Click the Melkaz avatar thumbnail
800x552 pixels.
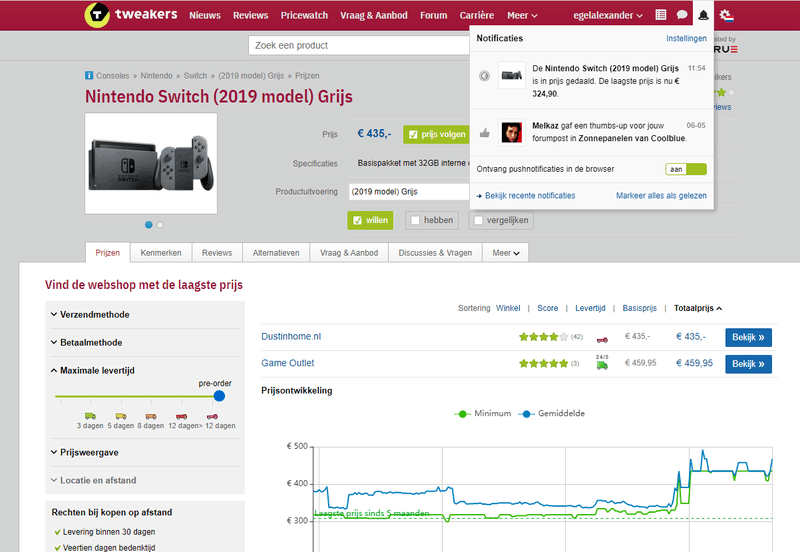(x=512, y=133)
